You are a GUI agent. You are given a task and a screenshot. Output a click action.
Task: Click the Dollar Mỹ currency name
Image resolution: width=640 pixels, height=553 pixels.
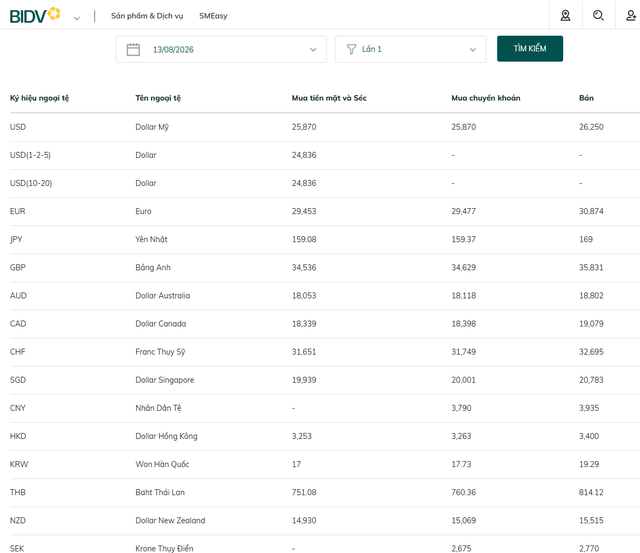[152, 127]
